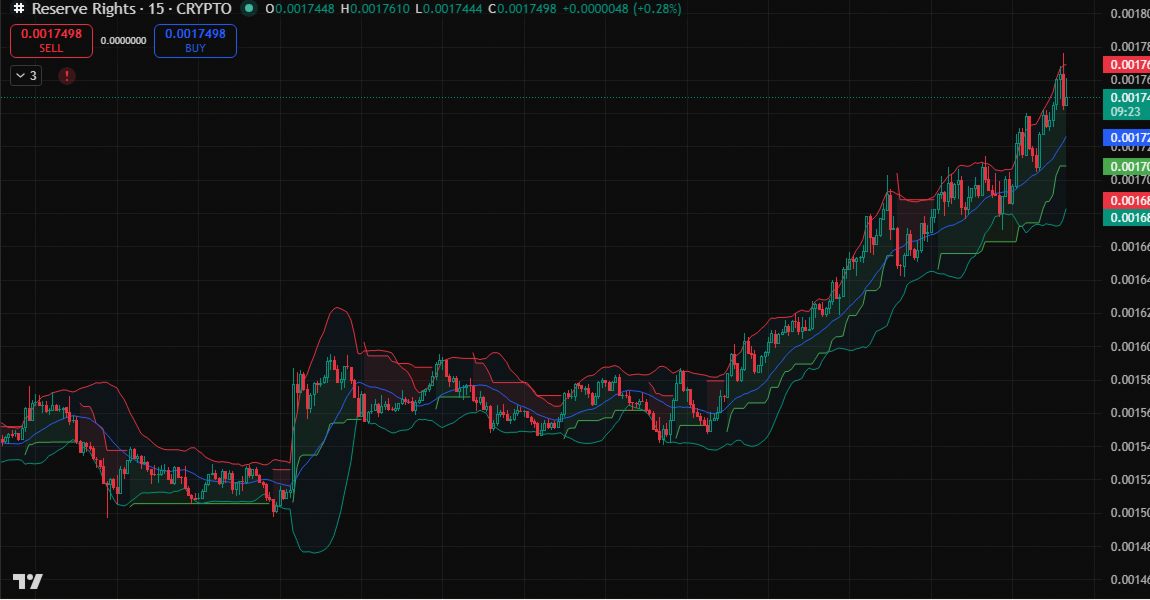Click the 0.00164 tick on price axis

point(1129,279)
